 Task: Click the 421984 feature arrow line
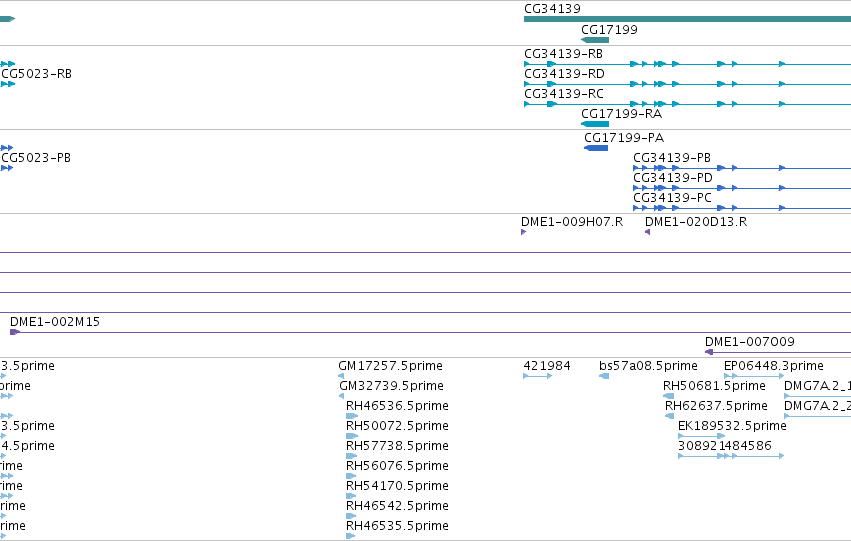[x=538, y=376]
